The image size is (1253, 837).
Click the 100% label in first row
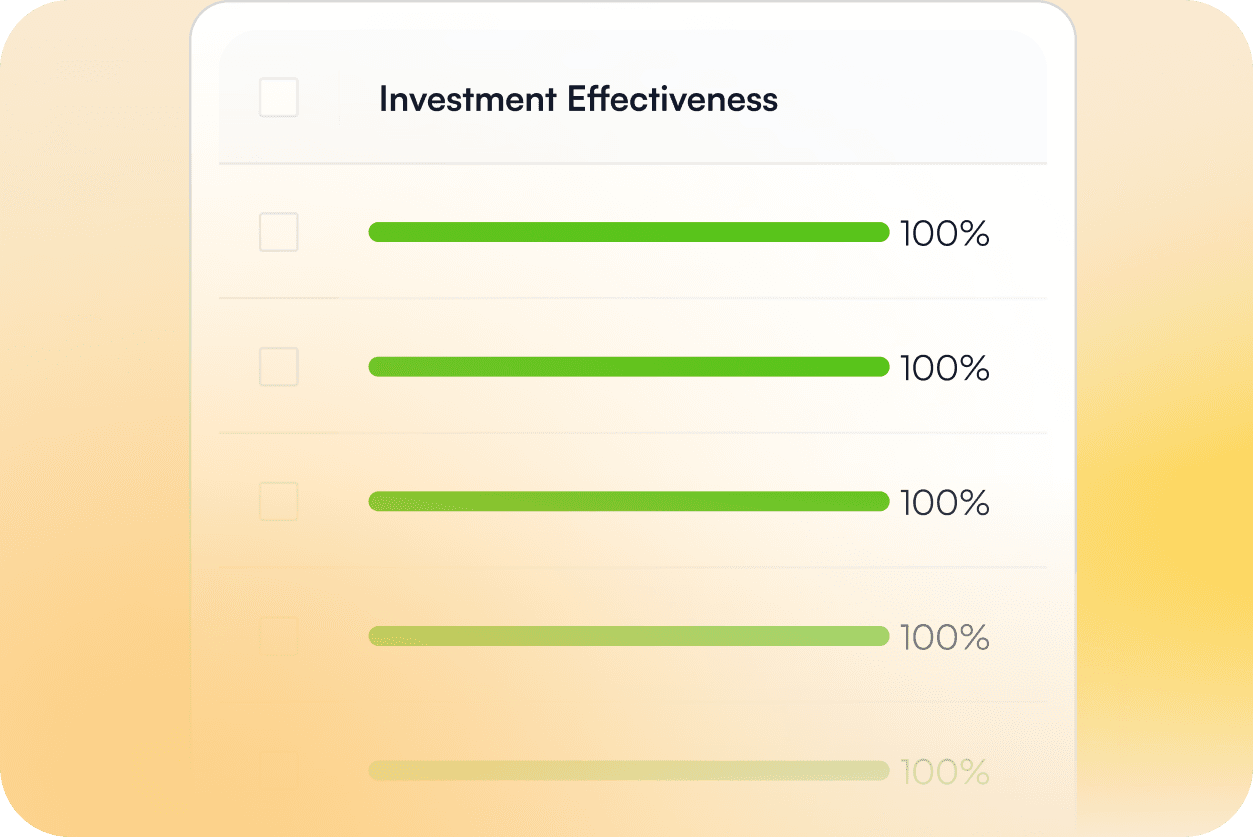click(944, 234)
